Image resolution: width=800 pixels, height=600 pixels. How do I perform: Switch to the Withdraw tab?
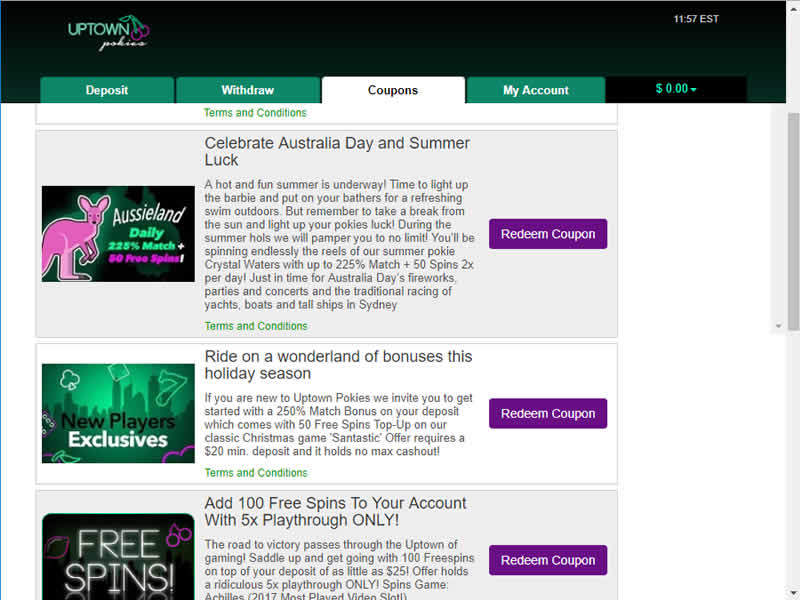pyautogui.click(x=248, y=90)
